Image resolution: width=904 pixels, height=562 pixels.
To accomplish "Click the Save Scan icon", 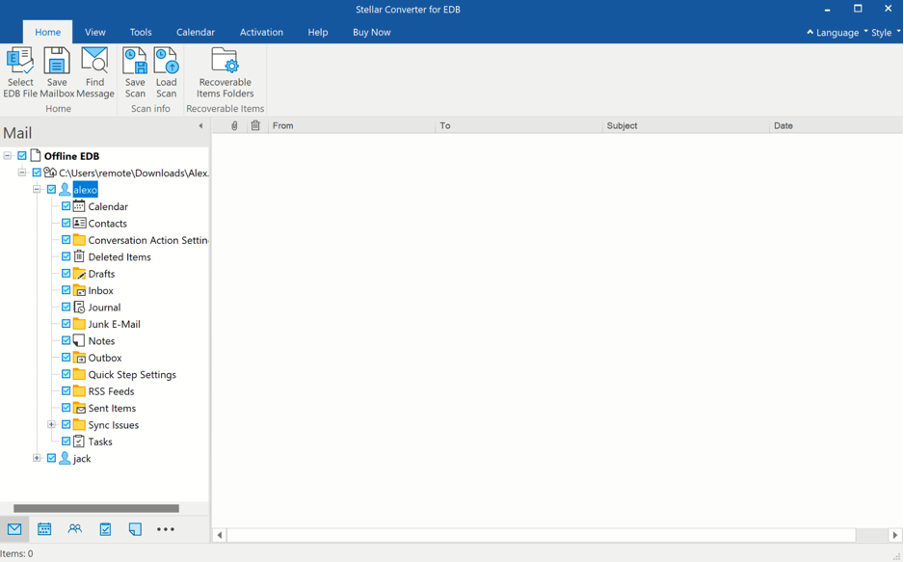I will [135, 61].
